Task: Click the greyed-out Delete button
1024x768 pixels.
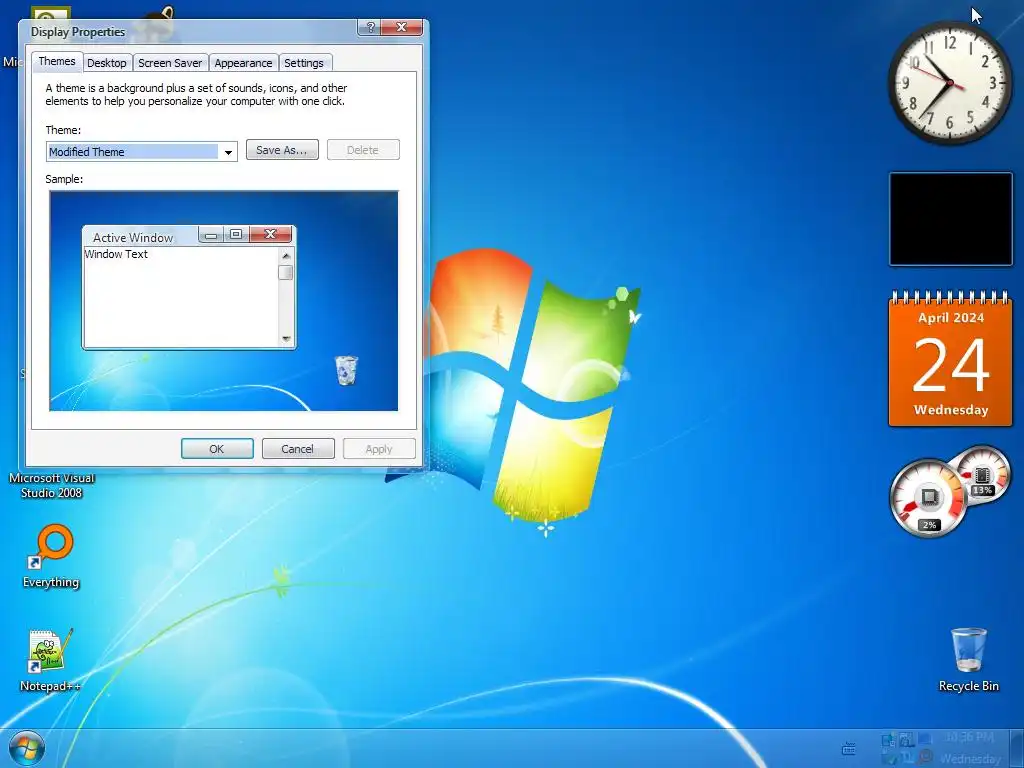Action: pos(363,150)
